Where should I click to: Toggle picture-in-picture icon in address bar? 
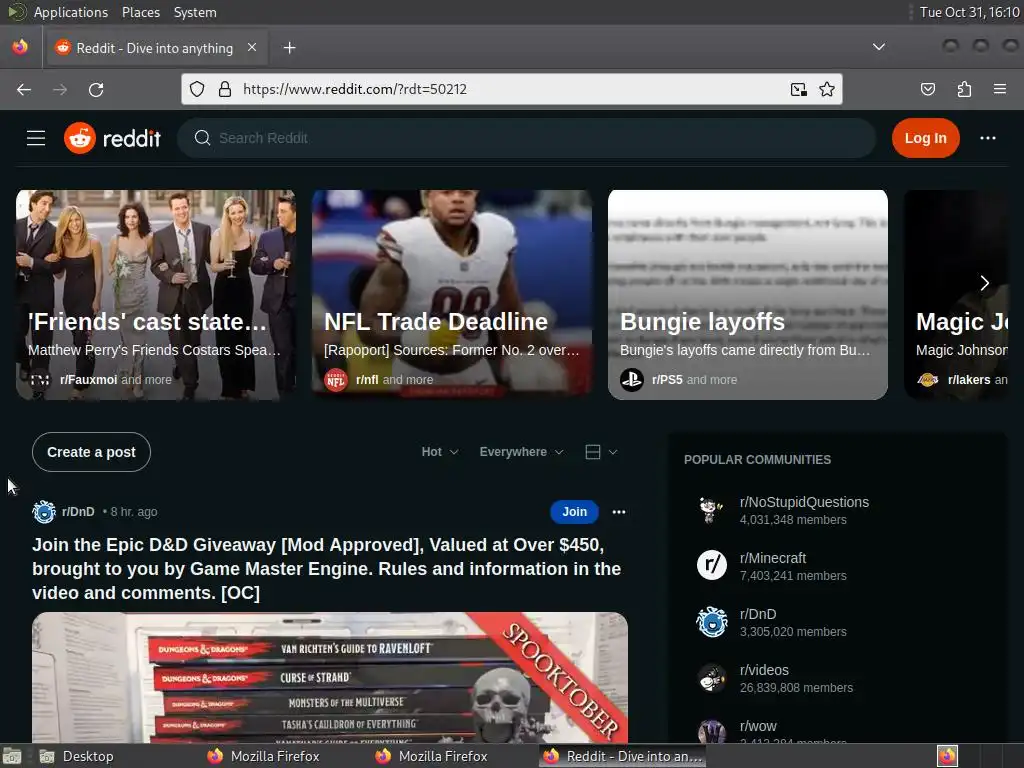(798, 89)
